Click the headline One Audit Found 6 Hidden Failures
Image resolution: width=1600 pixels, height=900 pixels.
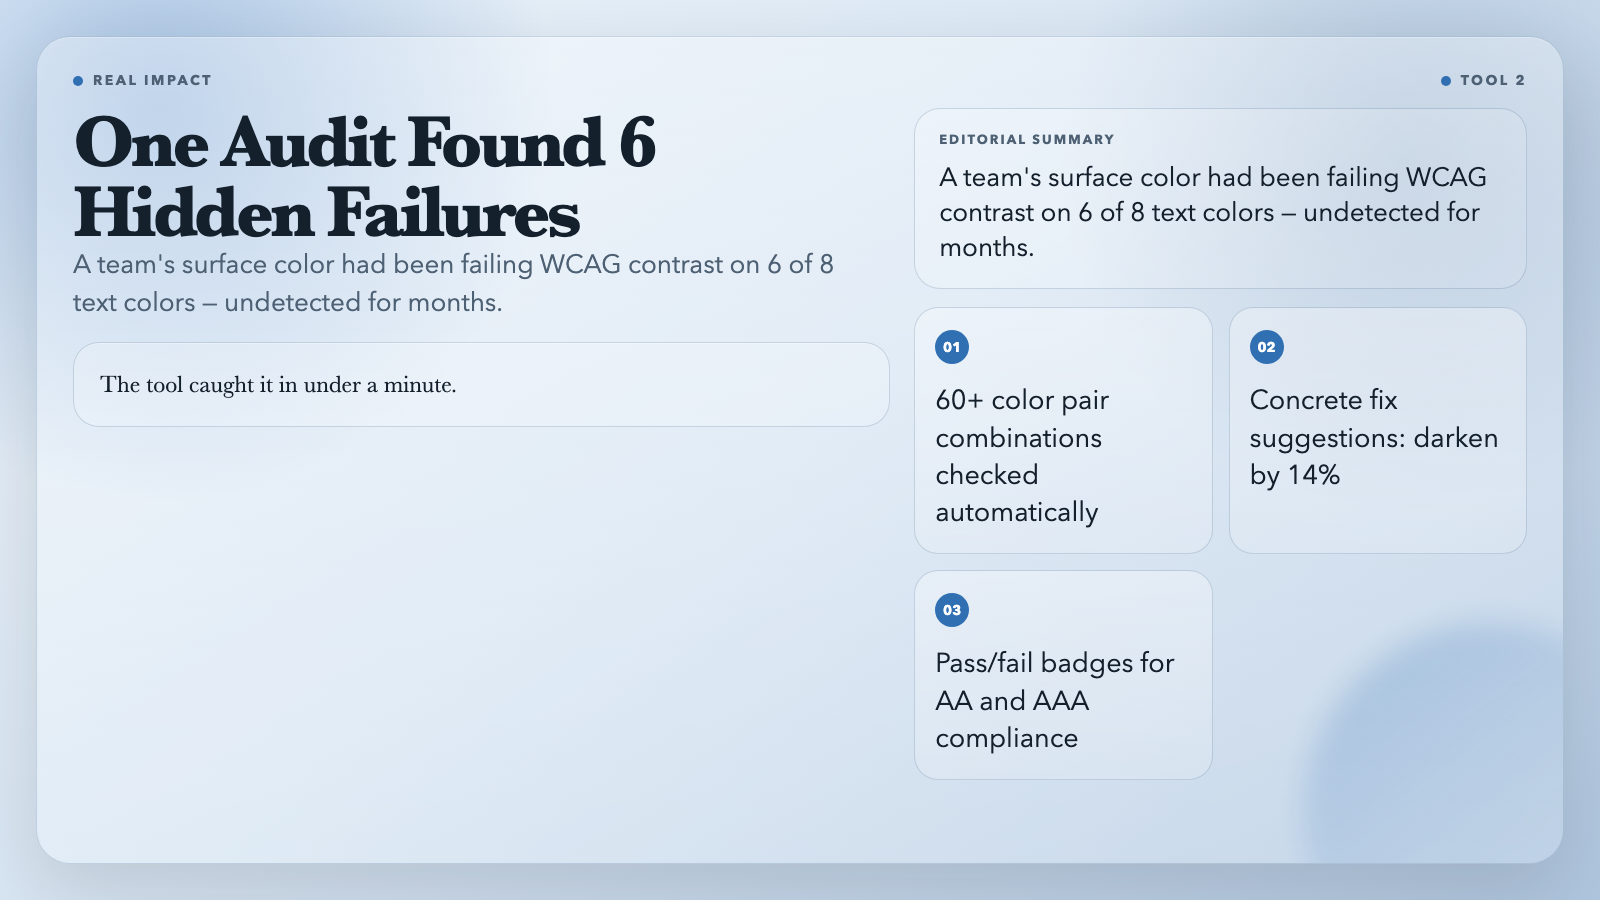coord(365,178)
